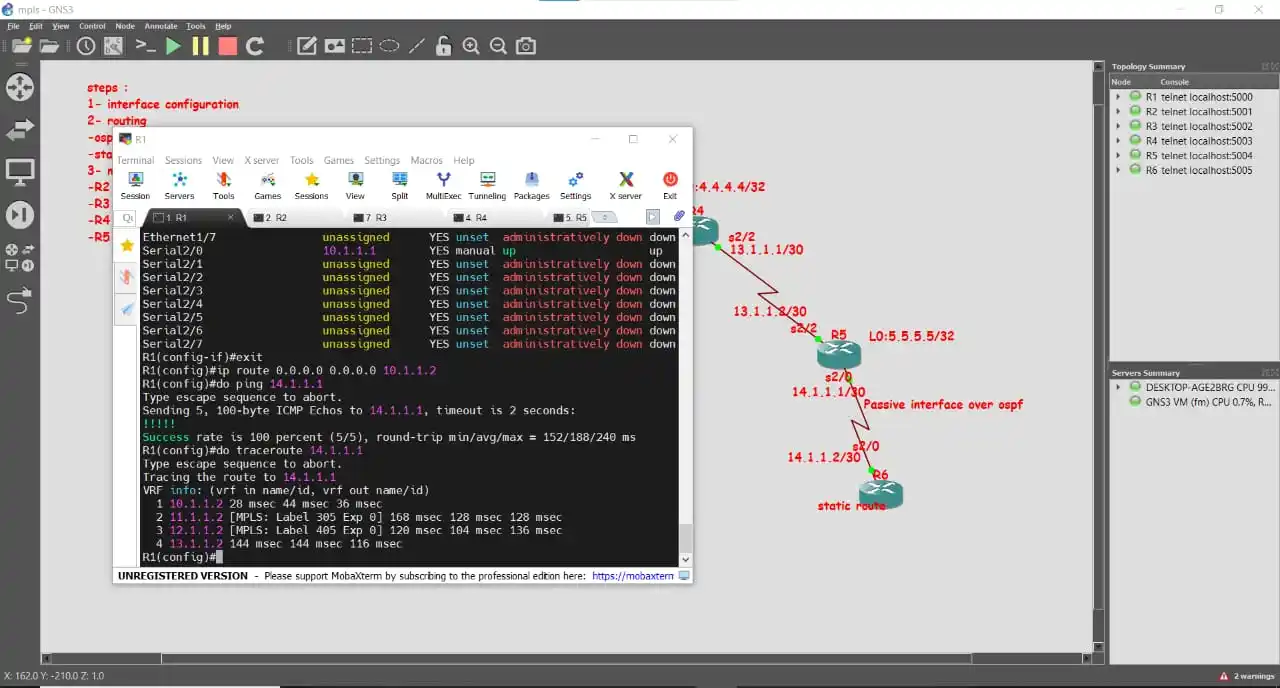The image size is (1280, 688).
Task: Open console to all devices
Action: tap(145, 46)
